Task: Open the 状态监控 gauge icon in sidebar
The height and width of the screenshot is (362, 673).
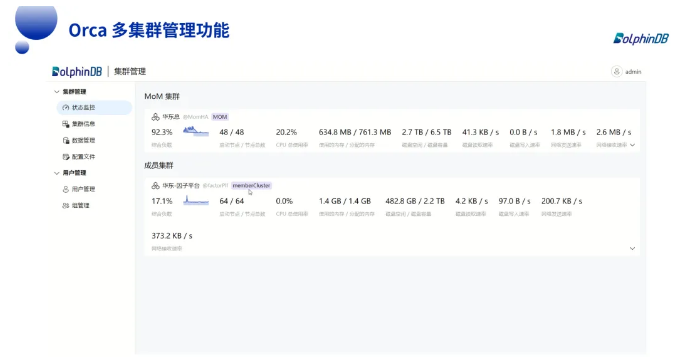Action: pyautogui.click(x=66, y=107)
